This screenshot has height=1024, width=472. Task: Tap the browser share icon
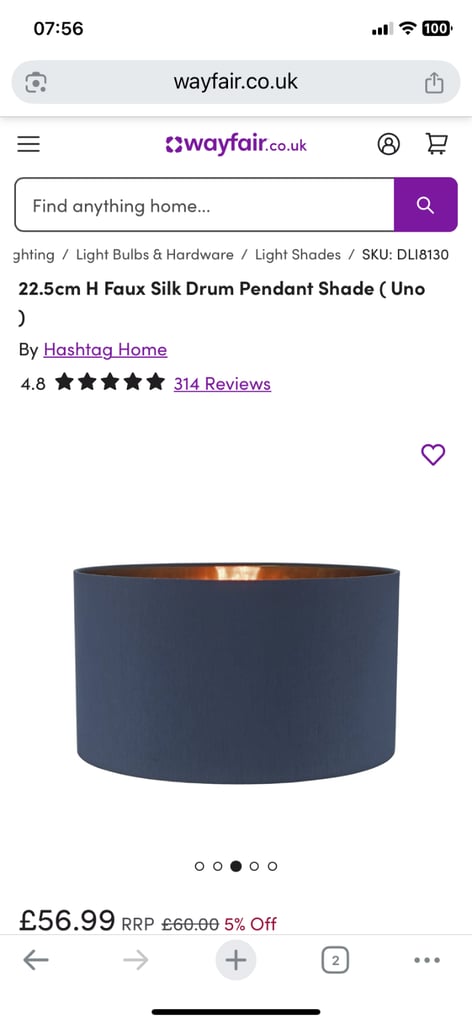pyautogui.click(x=434, y=82)
